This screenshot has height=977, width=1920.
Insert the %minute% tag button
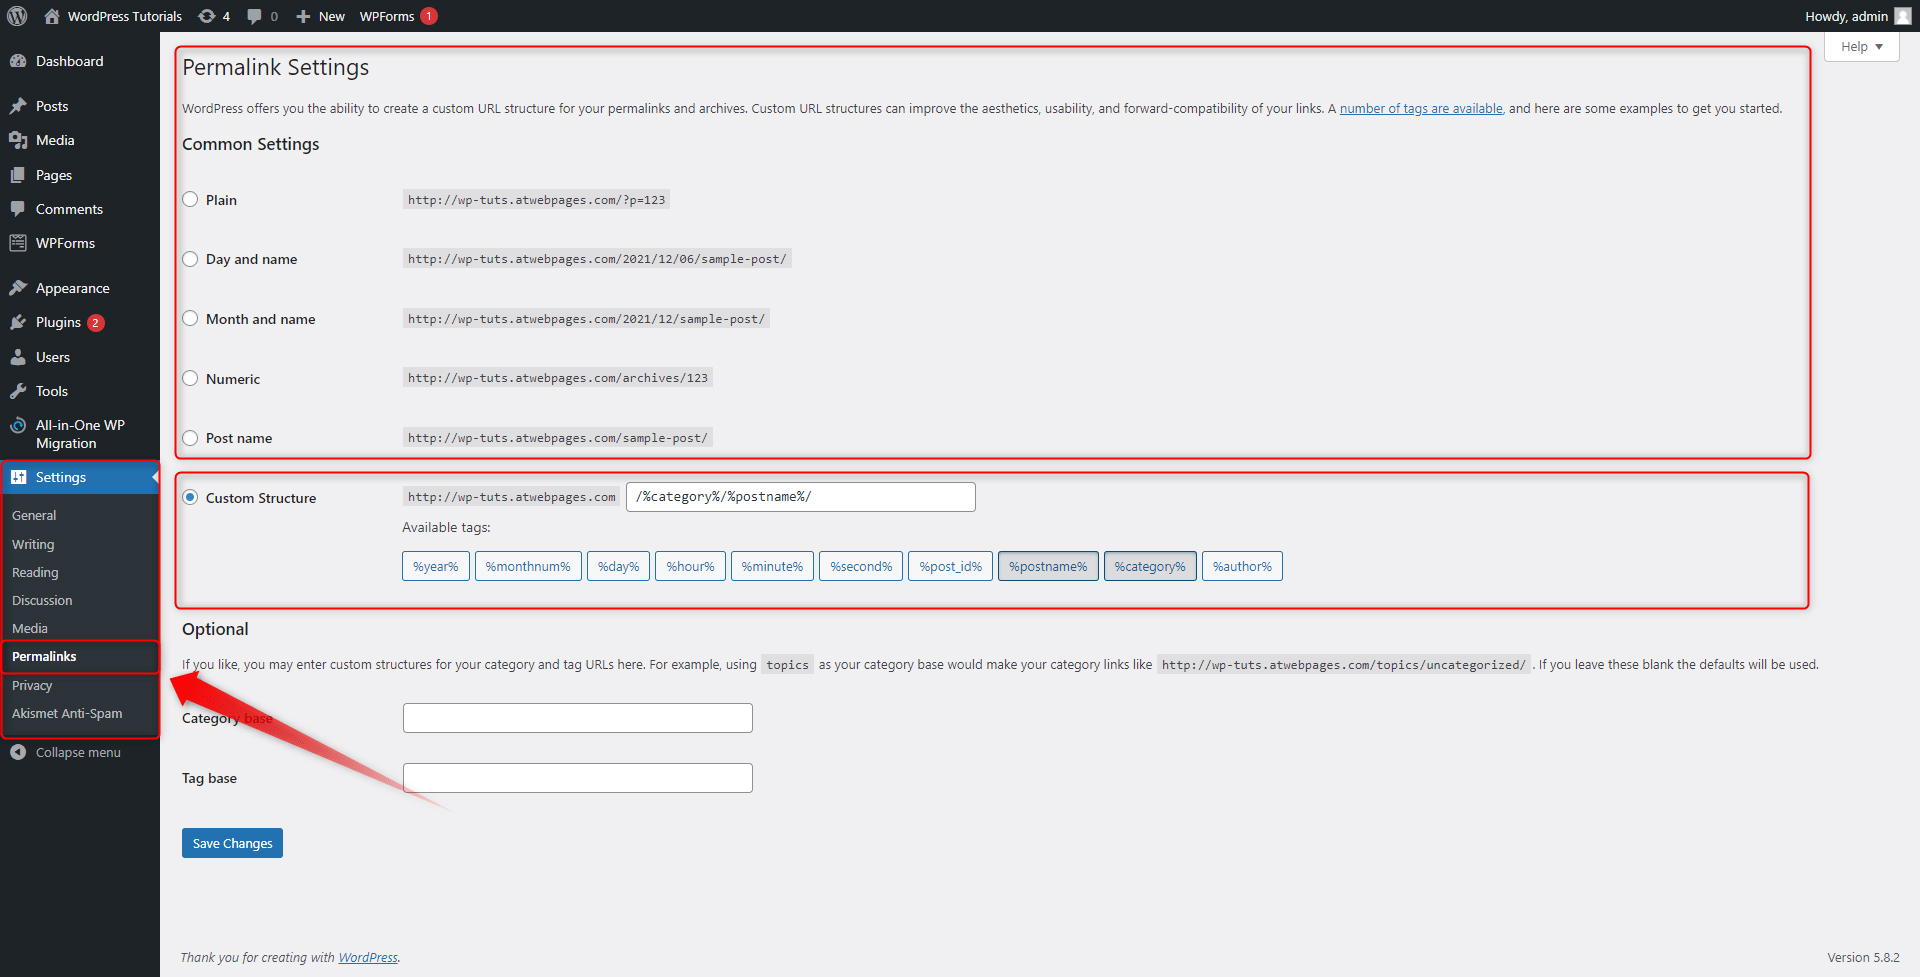coord(772,566)
